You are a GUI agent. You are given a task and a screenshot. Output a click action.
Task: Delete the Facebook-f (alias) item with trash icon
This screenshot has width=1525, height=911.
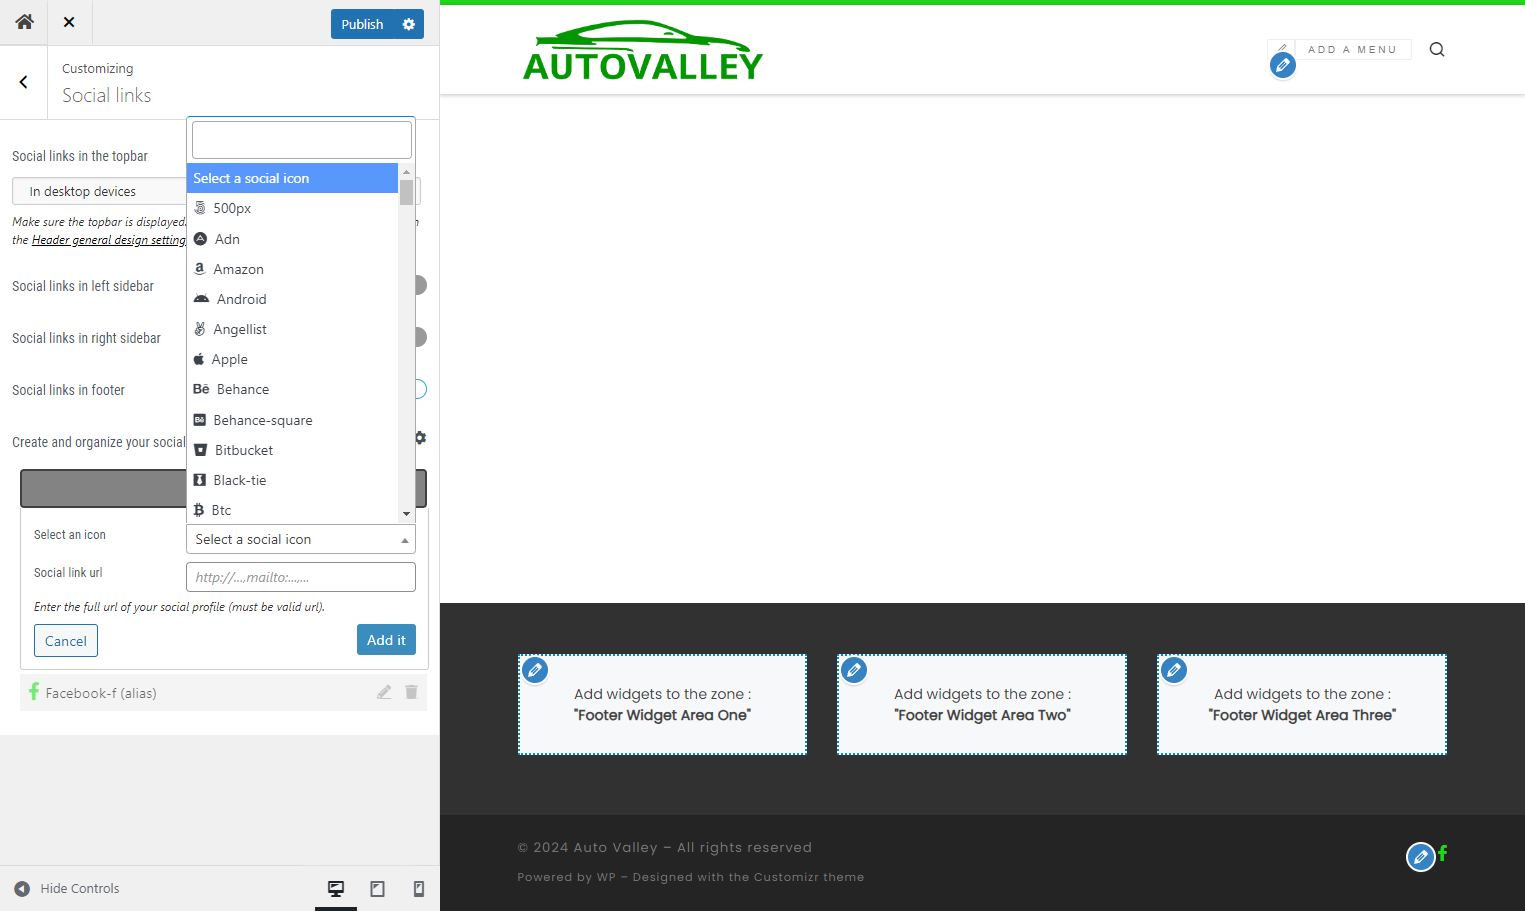(411, 692)
